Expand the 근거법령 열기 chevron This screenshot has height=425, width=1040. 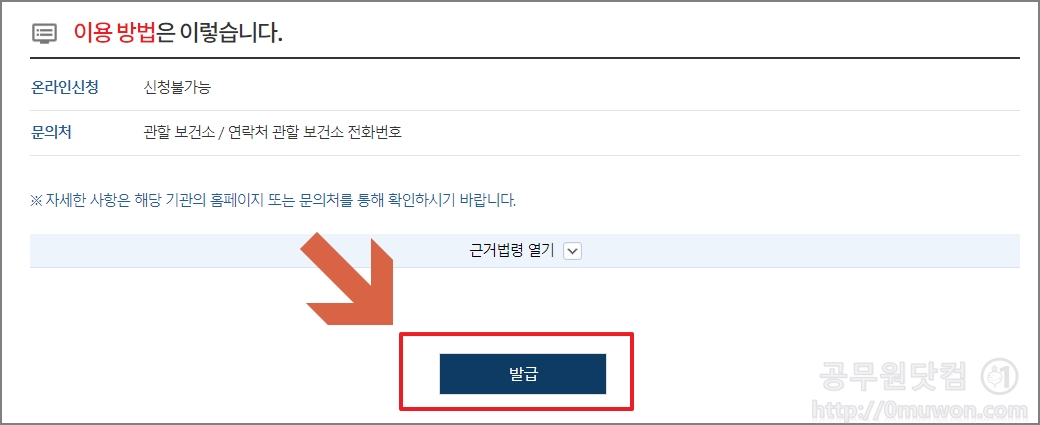coord(572,251)
